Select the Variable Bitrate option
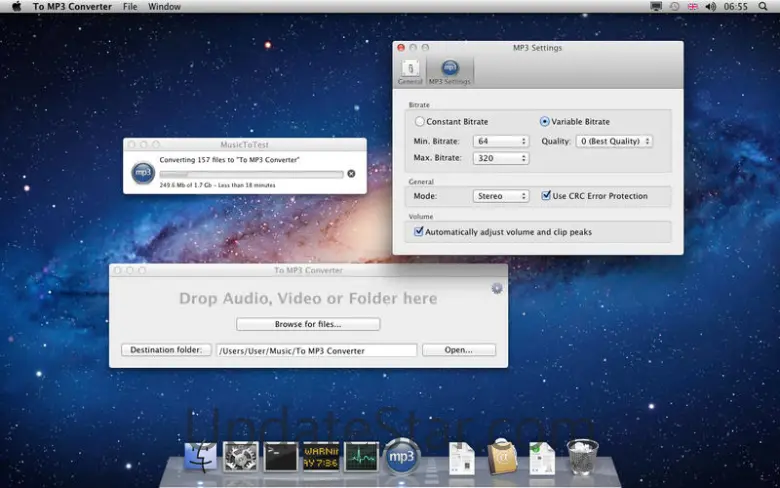This screenshot has height=488, width=780. pyautogui.click(x=545, y=122)
